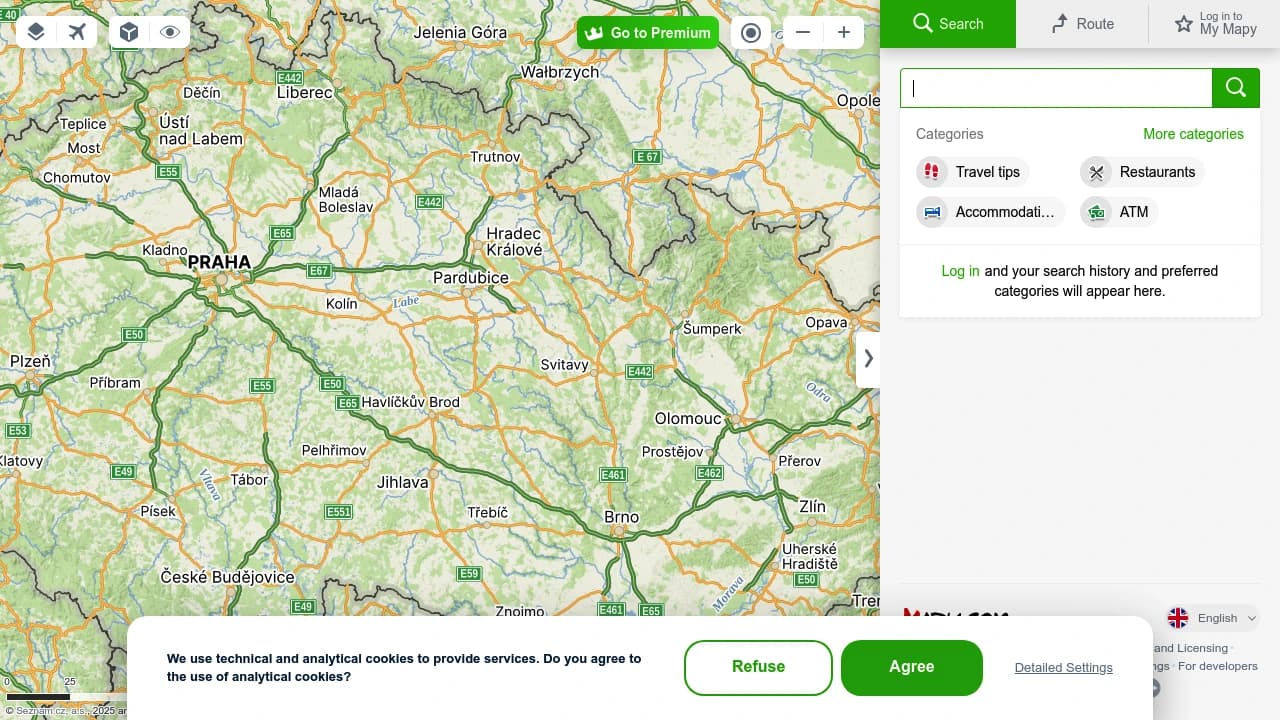Refuse analytical cookies
This screenshot has width=1280, height=720.
coord(758,667)
